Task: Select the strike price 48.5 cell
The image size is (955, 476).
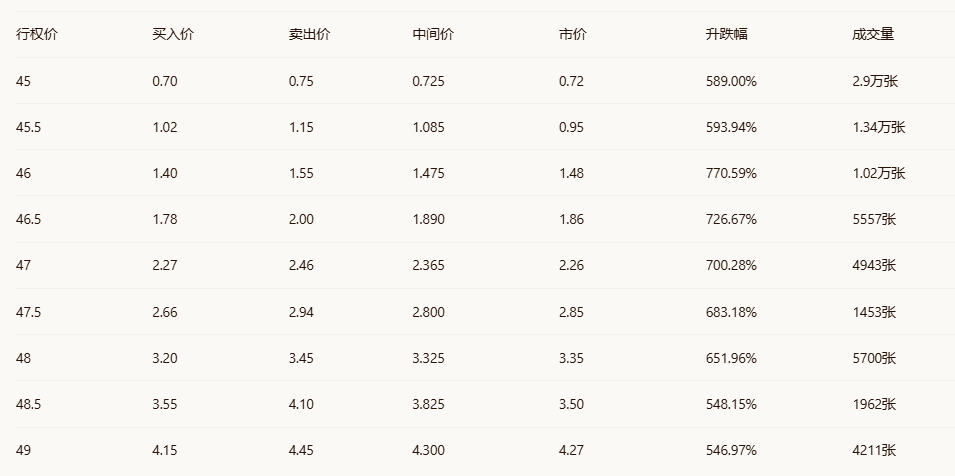Action: 28,404
